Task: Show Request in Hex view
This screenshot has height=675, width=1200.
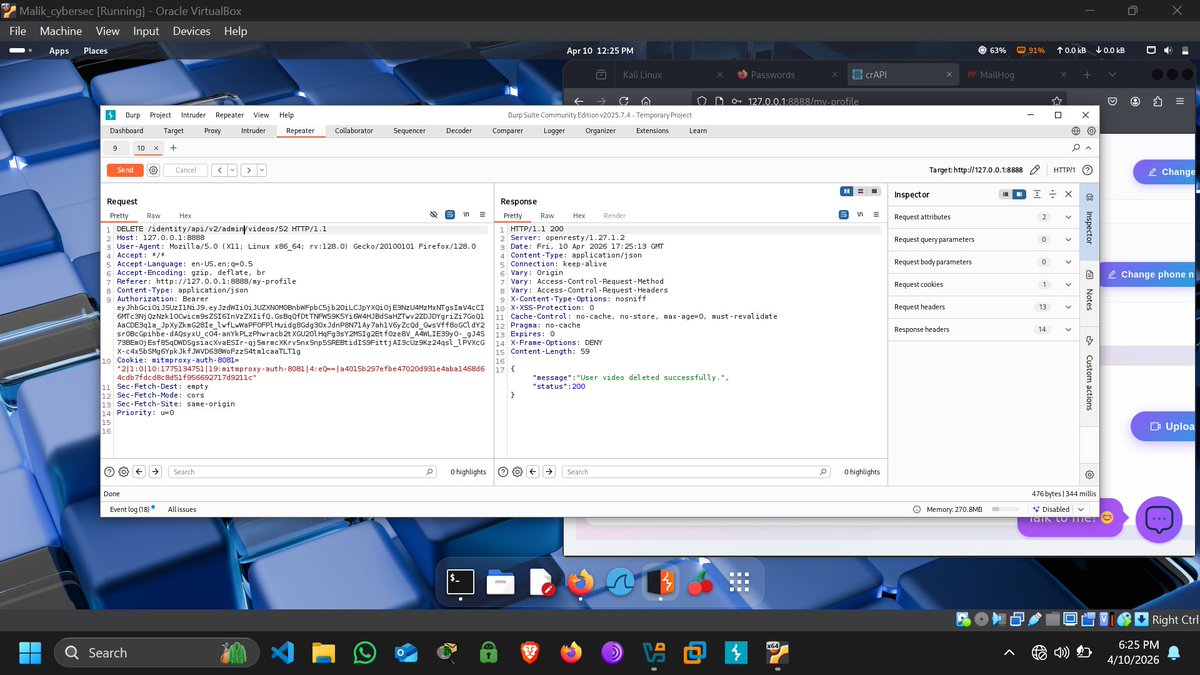Action: (185, 216)
